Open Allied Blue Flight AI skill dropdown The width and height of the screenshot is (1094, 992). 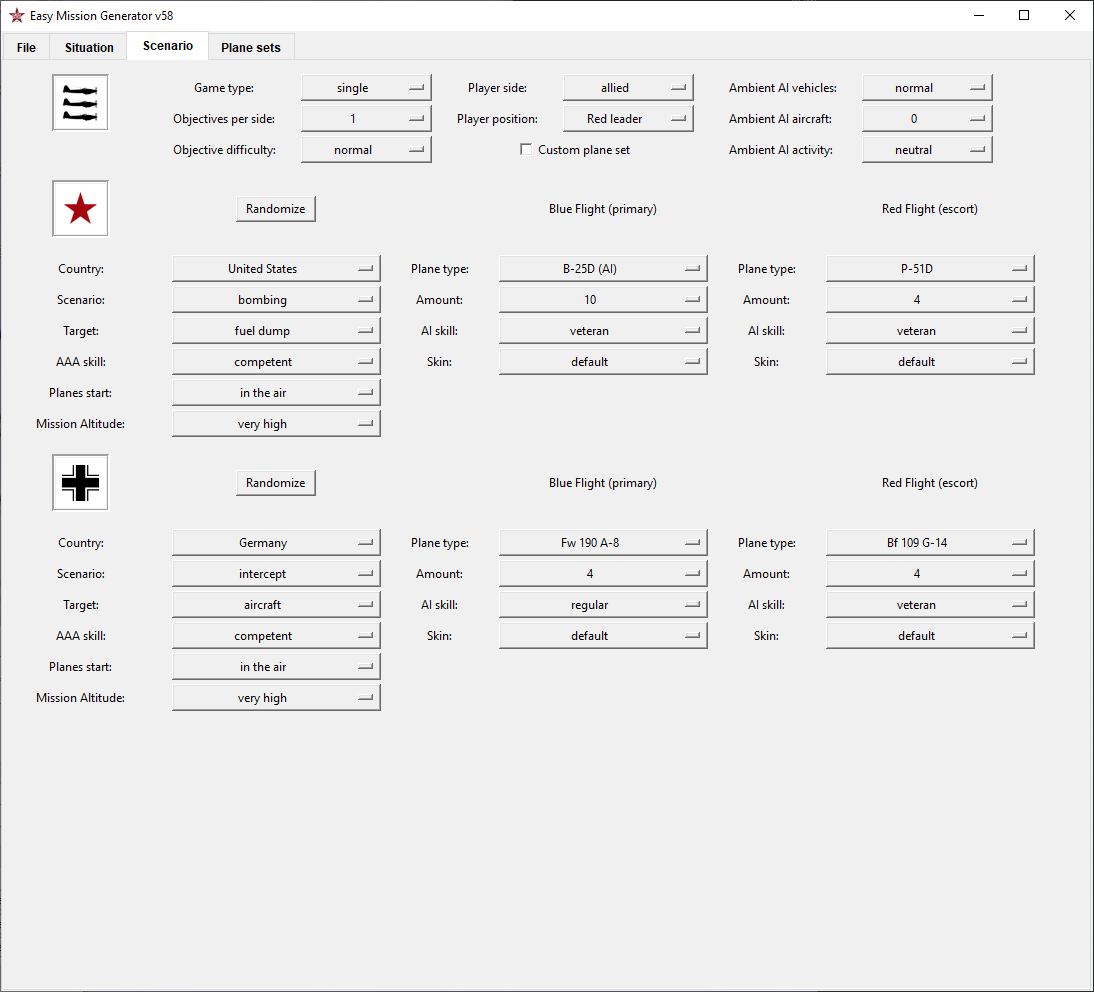603,331
